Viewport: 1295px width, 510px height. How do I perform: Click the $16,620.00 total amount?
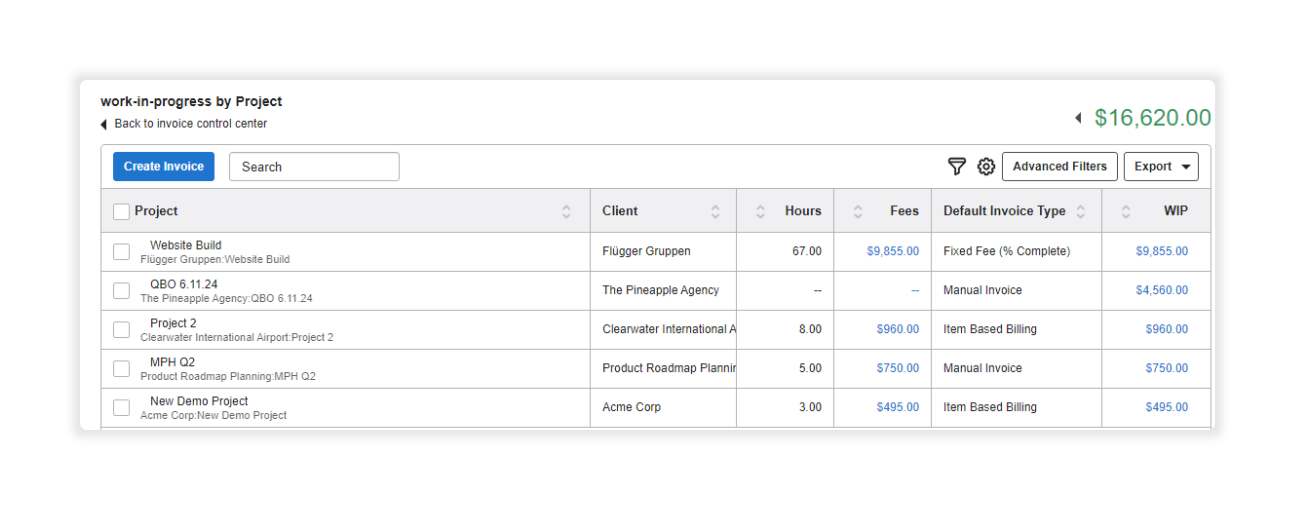1153,118
